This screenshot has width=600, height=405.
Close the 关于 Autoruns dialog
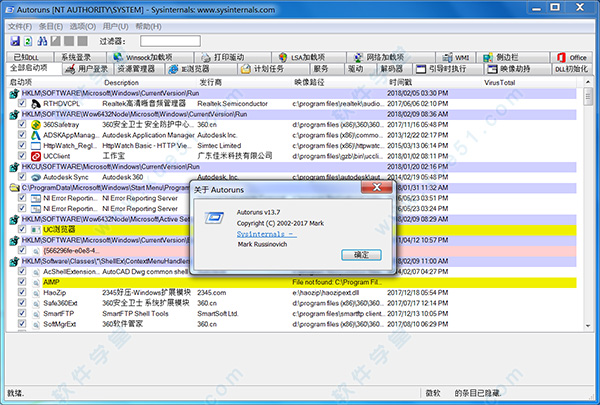[x=377, y=187]
